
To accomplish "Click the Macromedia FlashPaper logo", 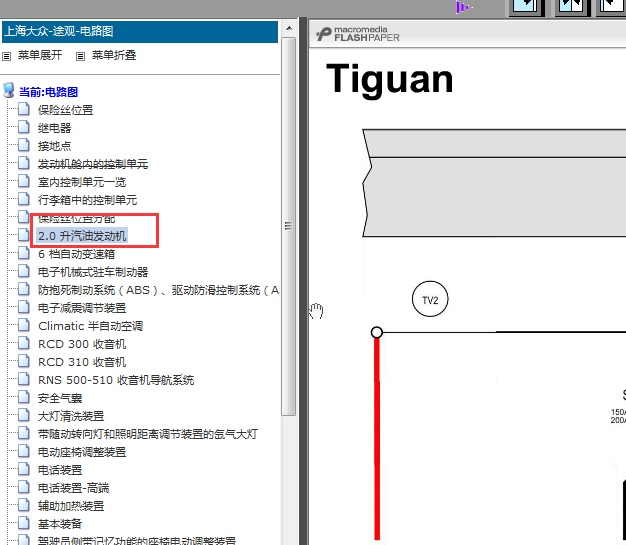I will pos(358,34).
